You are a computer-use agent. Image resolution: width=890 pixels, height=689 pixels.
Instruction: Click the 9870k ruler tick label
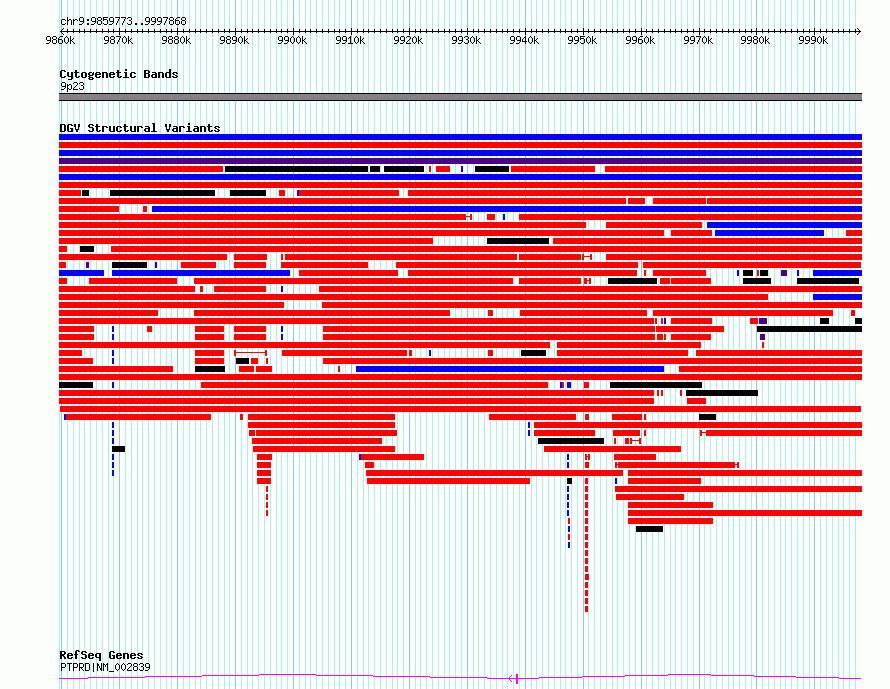pyautogui.click(x=118, y=40)
